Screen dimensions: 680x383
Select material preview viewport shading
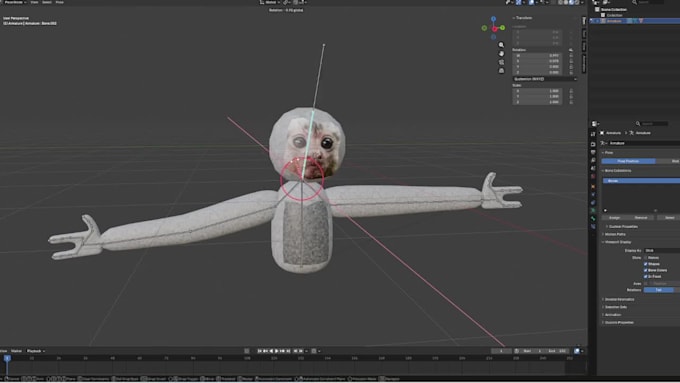coord(572,2)
